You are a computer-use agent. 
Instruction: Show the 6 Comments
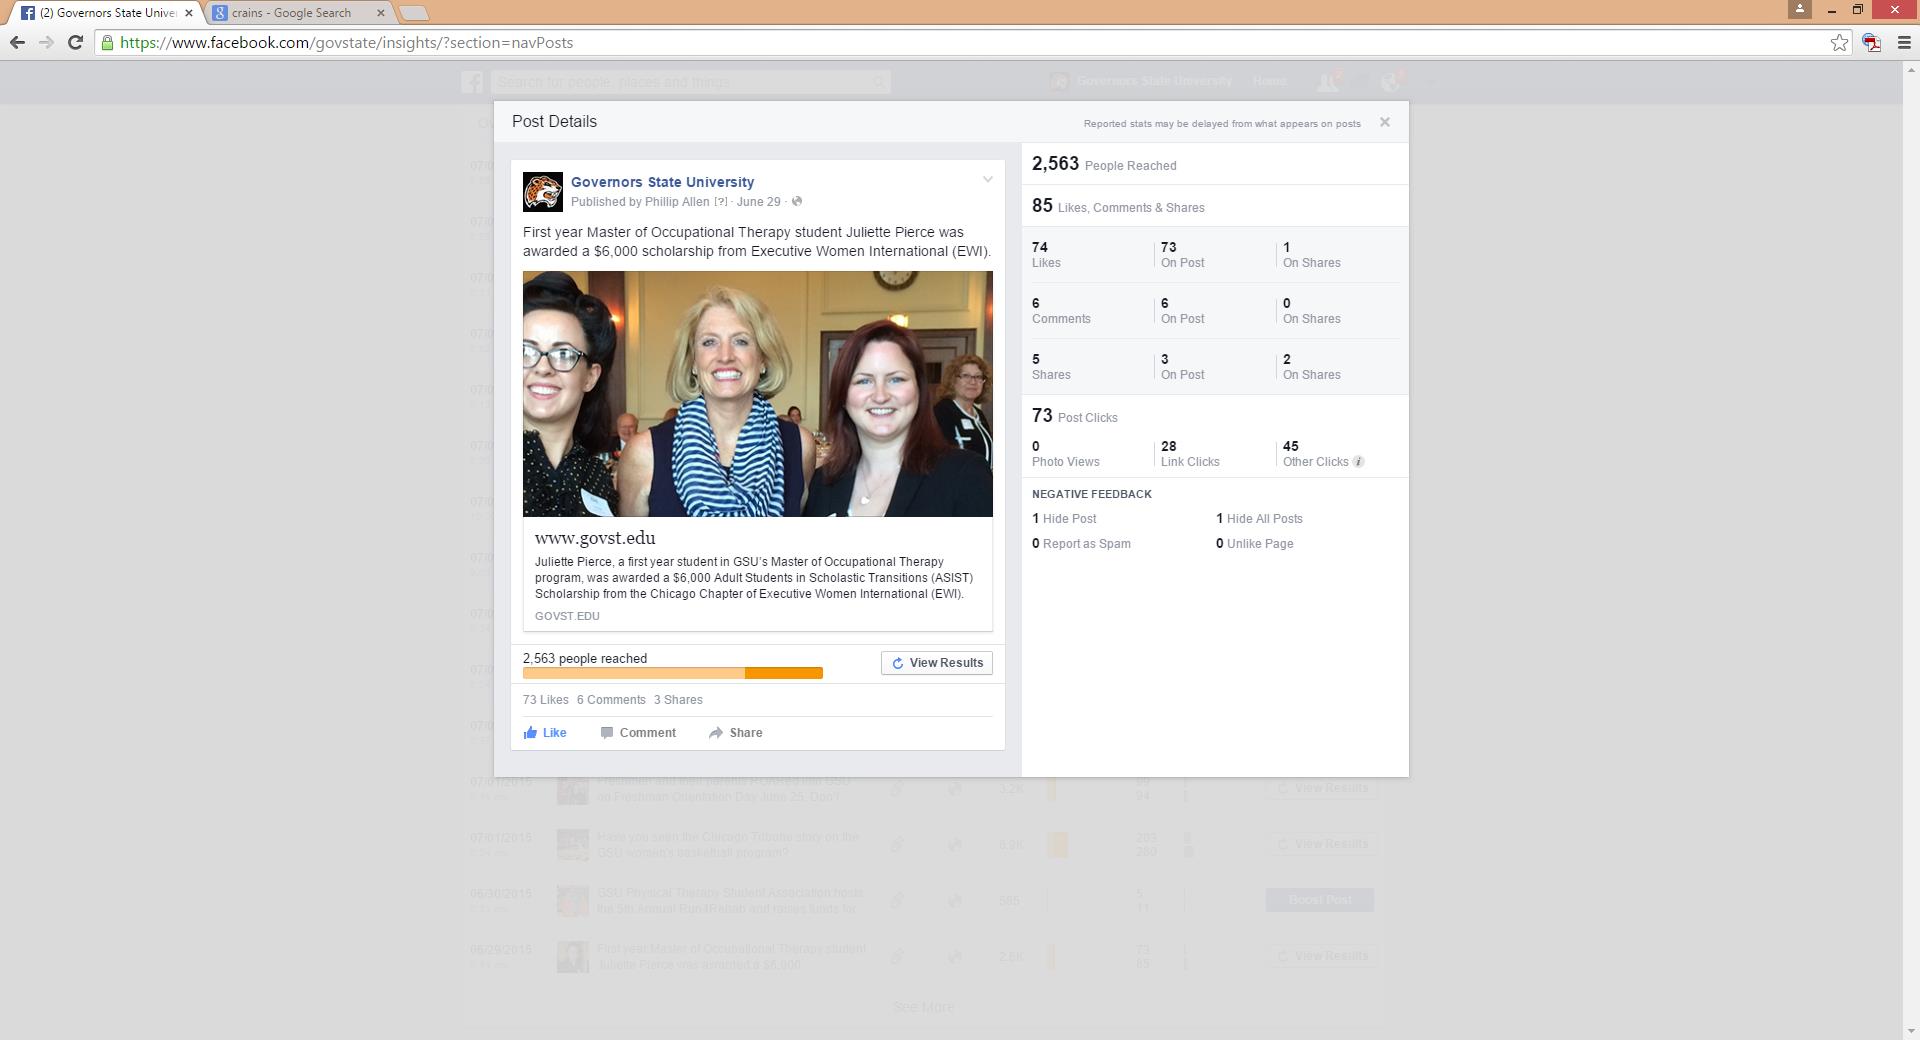click(611, 700)
